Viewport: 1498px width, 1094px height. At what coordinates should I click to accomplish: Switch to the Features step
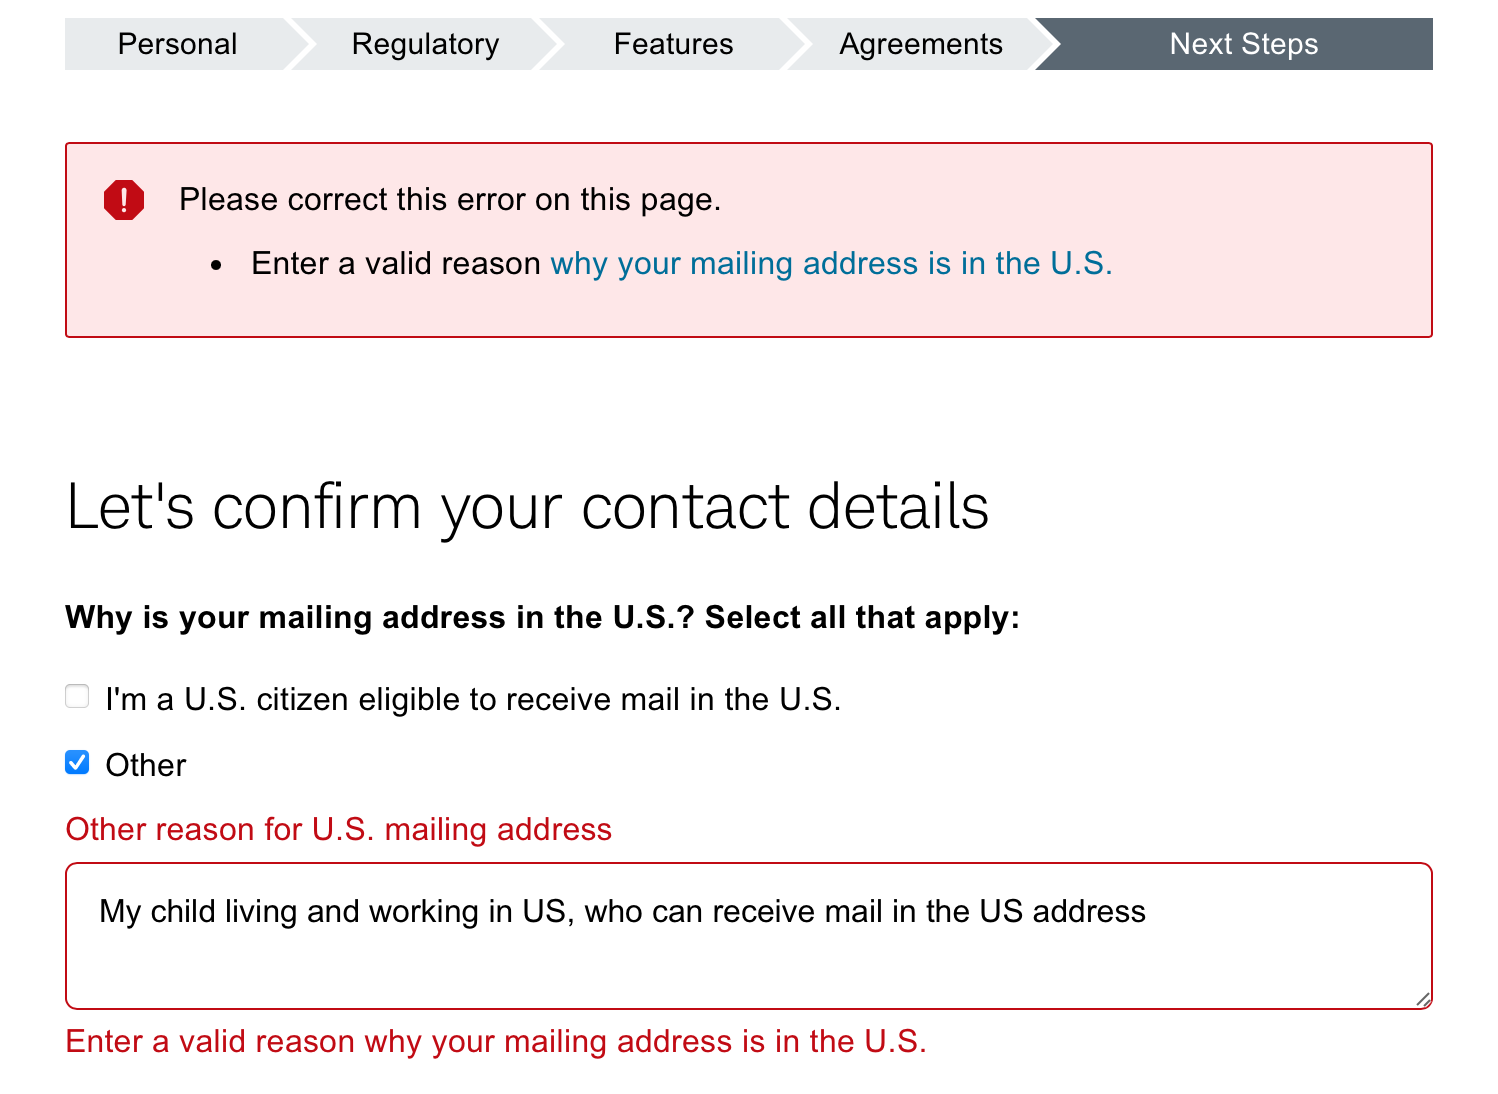click(673, 44)
